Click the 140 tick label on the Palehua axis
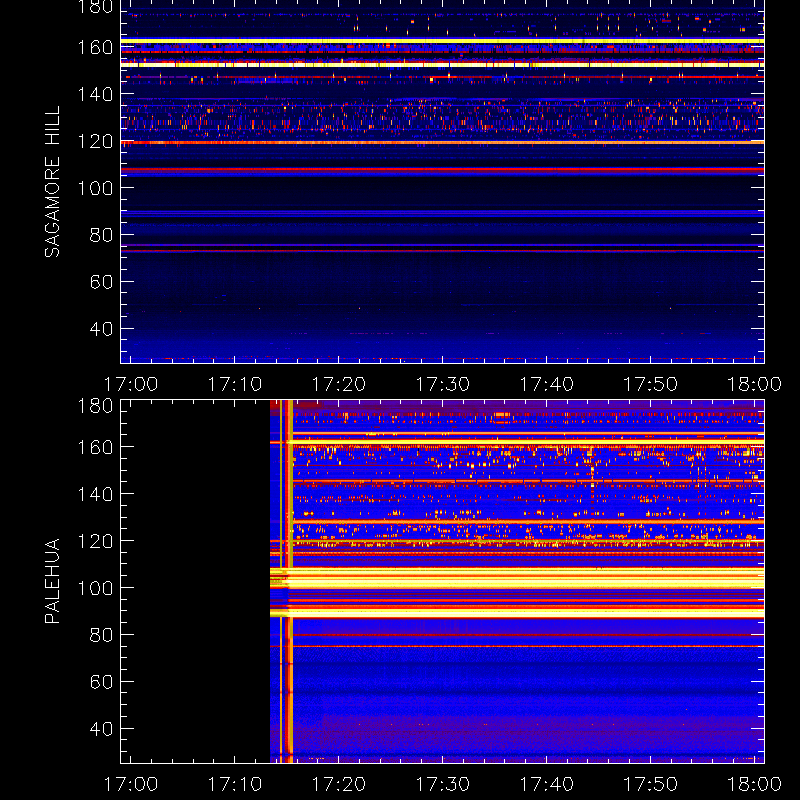 [x=95, y=494]
